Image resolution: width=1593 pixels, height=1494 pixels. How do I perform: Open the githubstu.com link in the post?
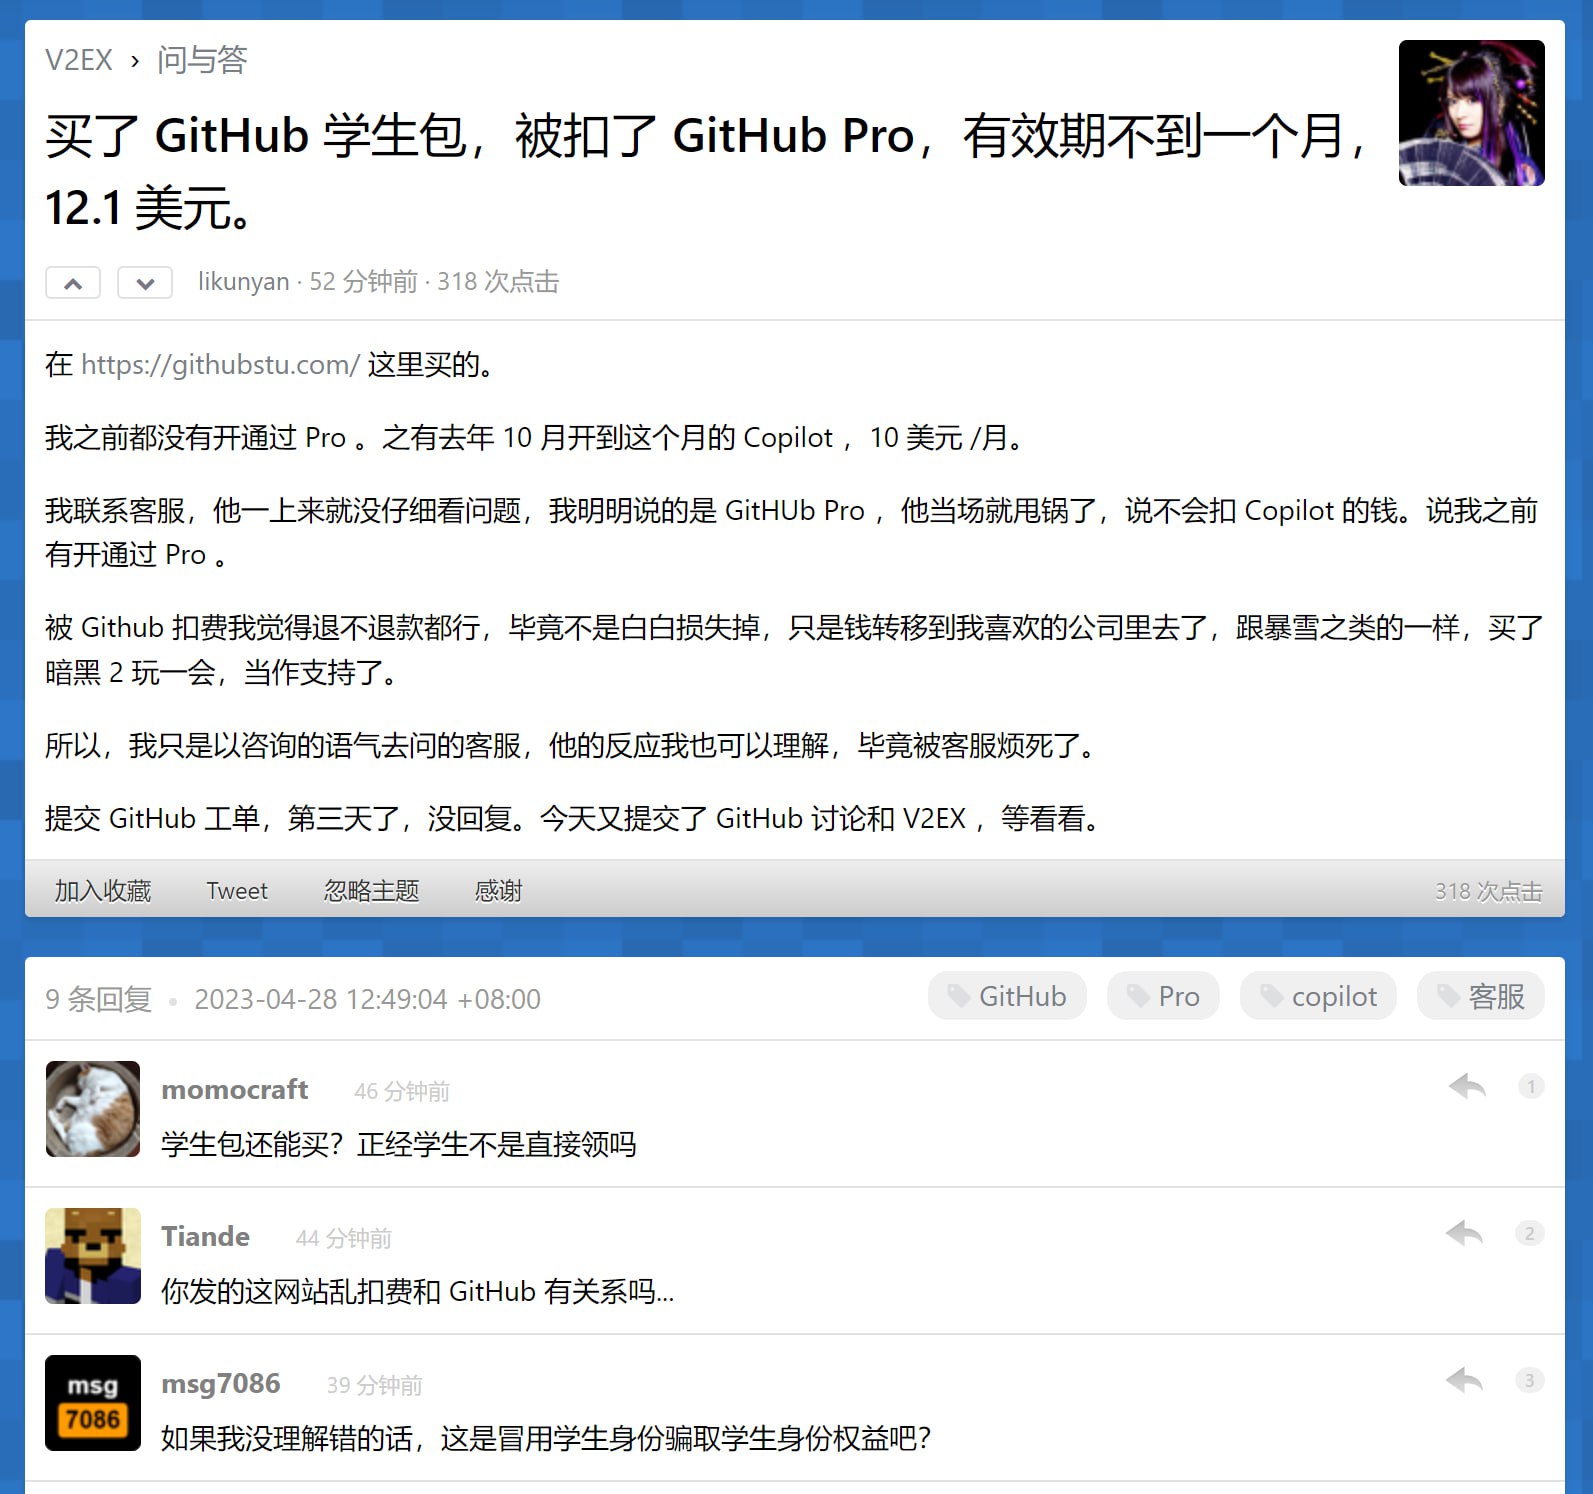pos(220,365)
